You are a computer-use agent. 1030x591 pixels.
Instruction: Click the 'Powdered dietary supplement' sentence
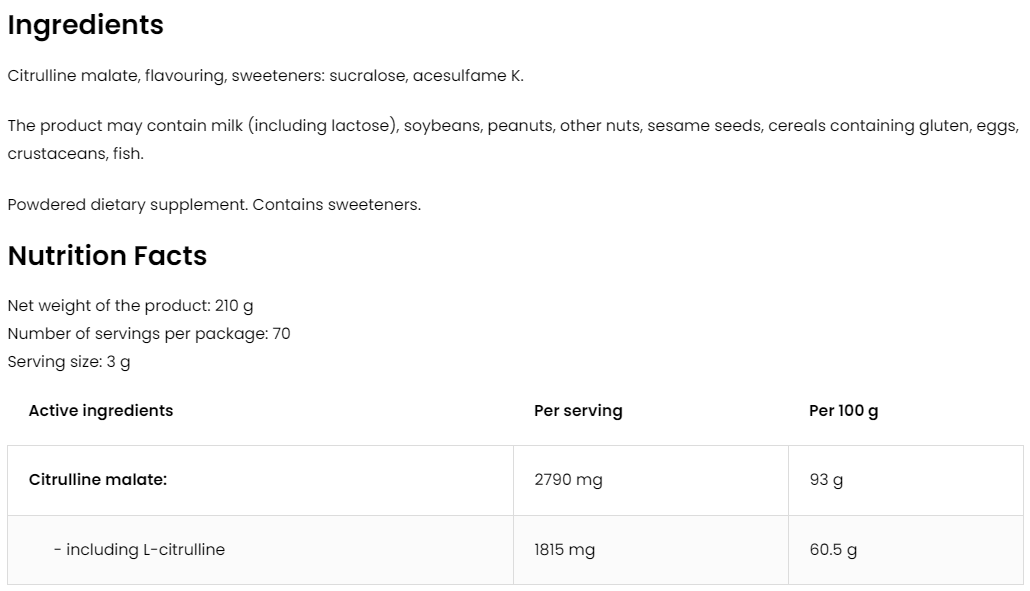coord(214,205)
